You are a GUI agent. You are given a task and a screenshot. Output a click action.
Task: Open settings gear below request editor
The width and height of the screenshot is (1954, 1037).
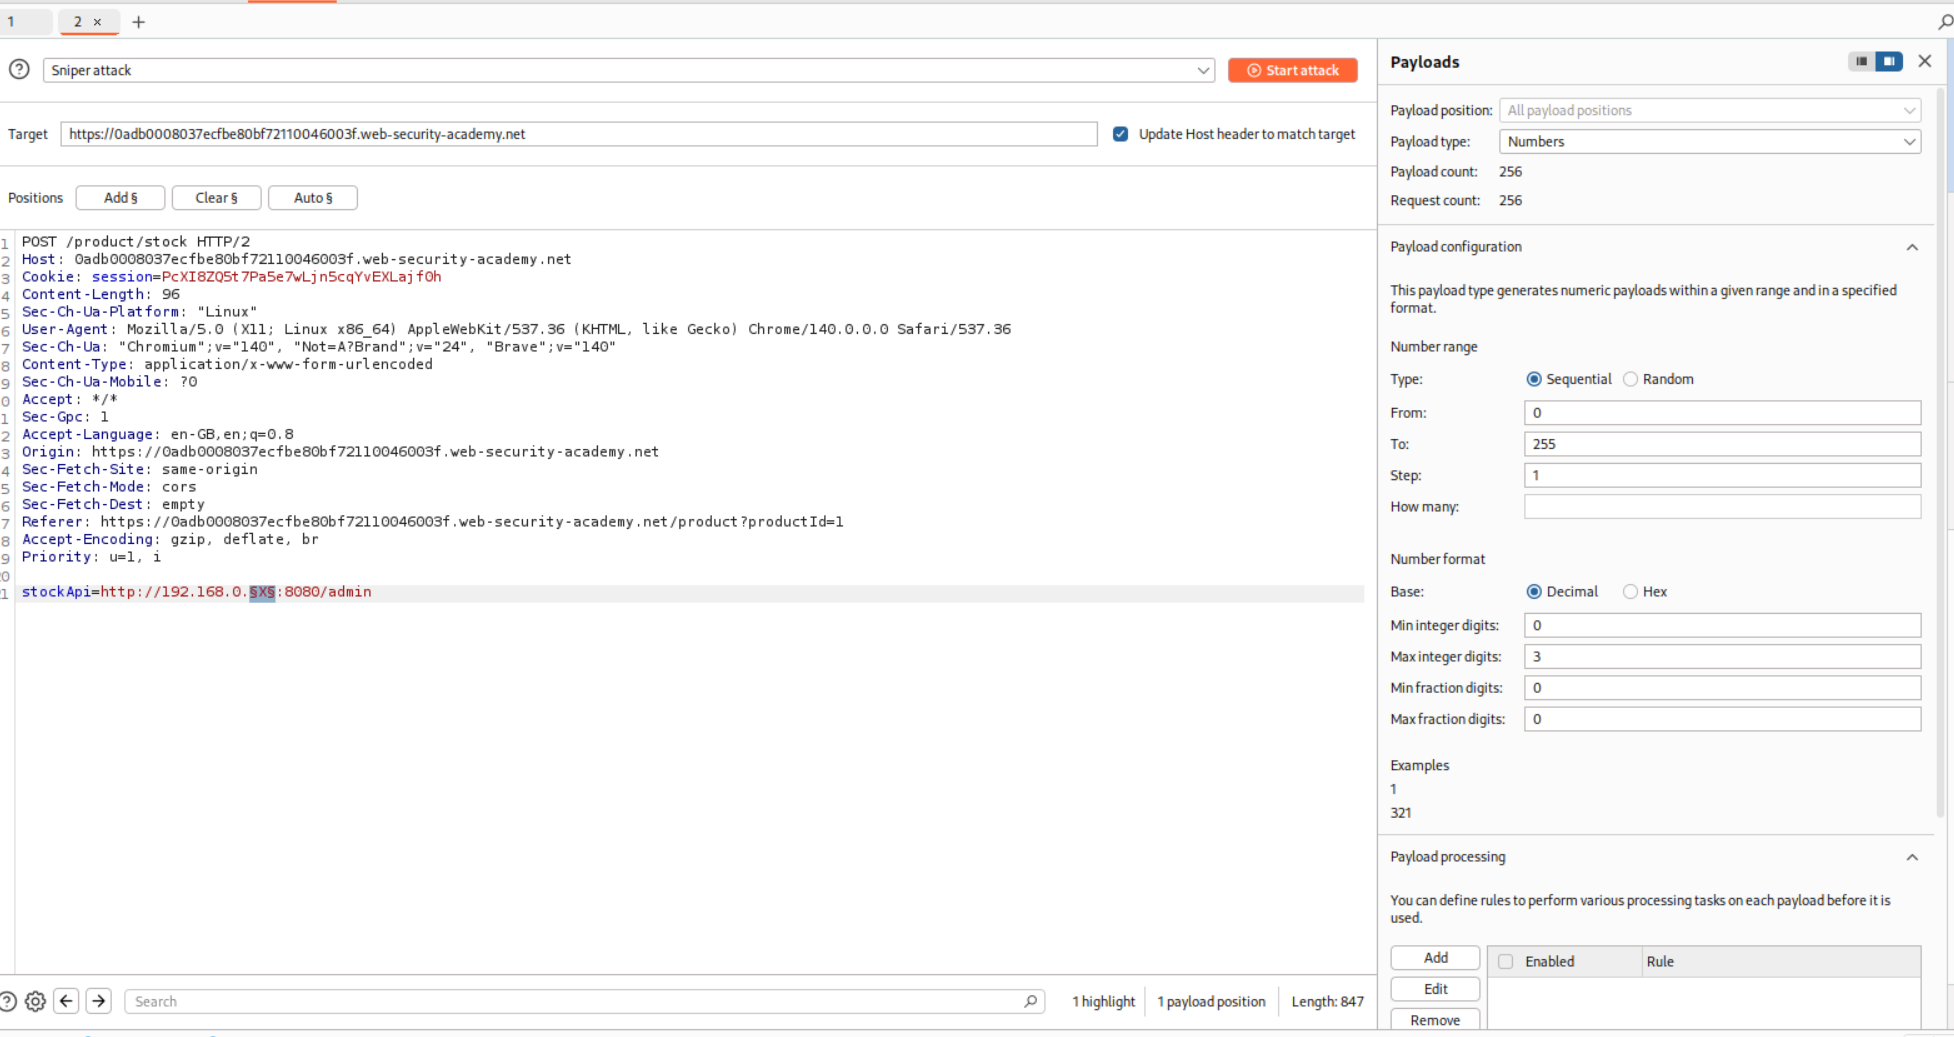pyautogui.click(x=35, y=1001)
